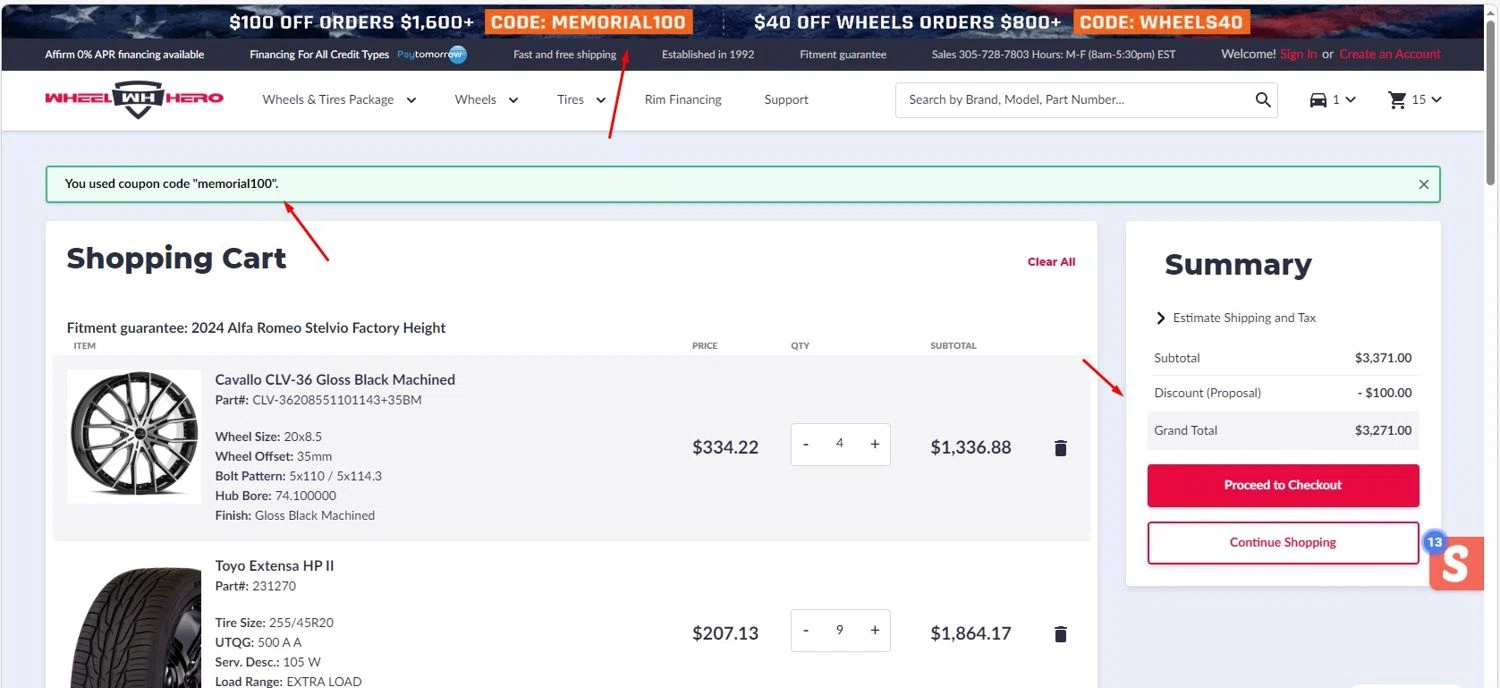Click the WHEELS40 promo code banner
This screenshot has width=1500, height=688.
(1161, 22)
